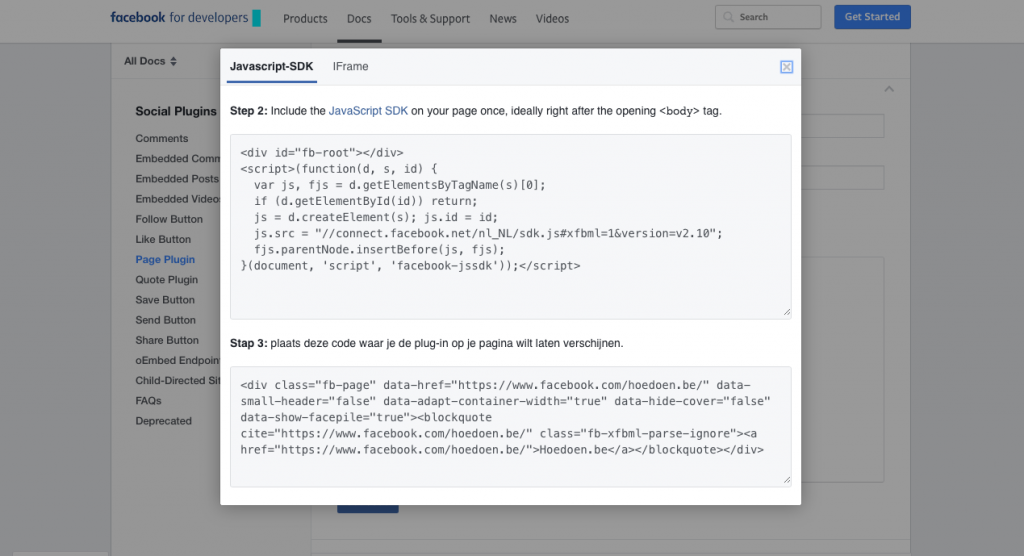Focus the Search input field

coord(768,17)
